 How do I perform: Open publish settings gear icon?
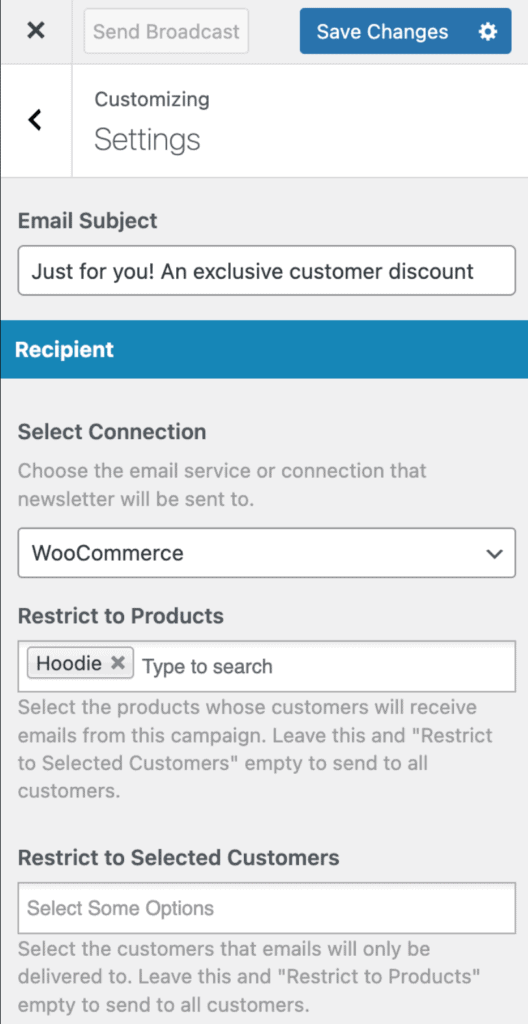(488, 31)
